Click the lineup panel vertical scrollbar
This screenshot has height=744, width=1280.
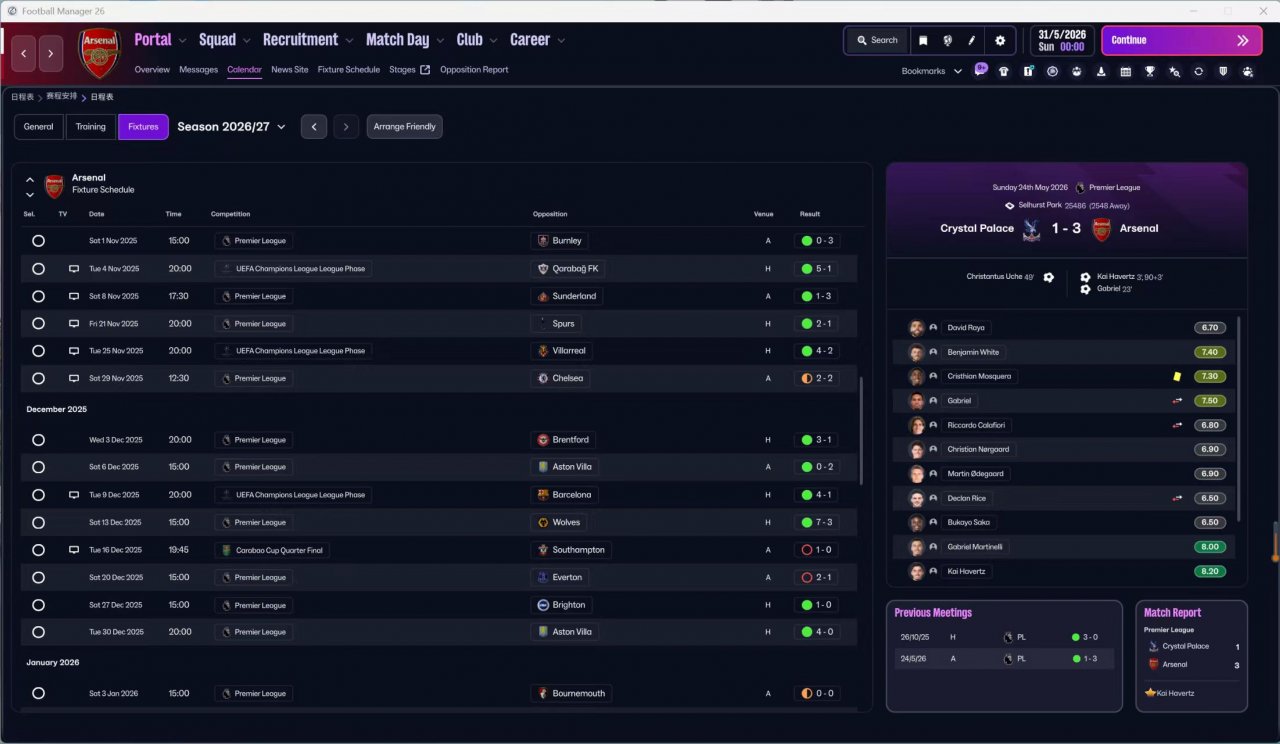point(1239,418)
